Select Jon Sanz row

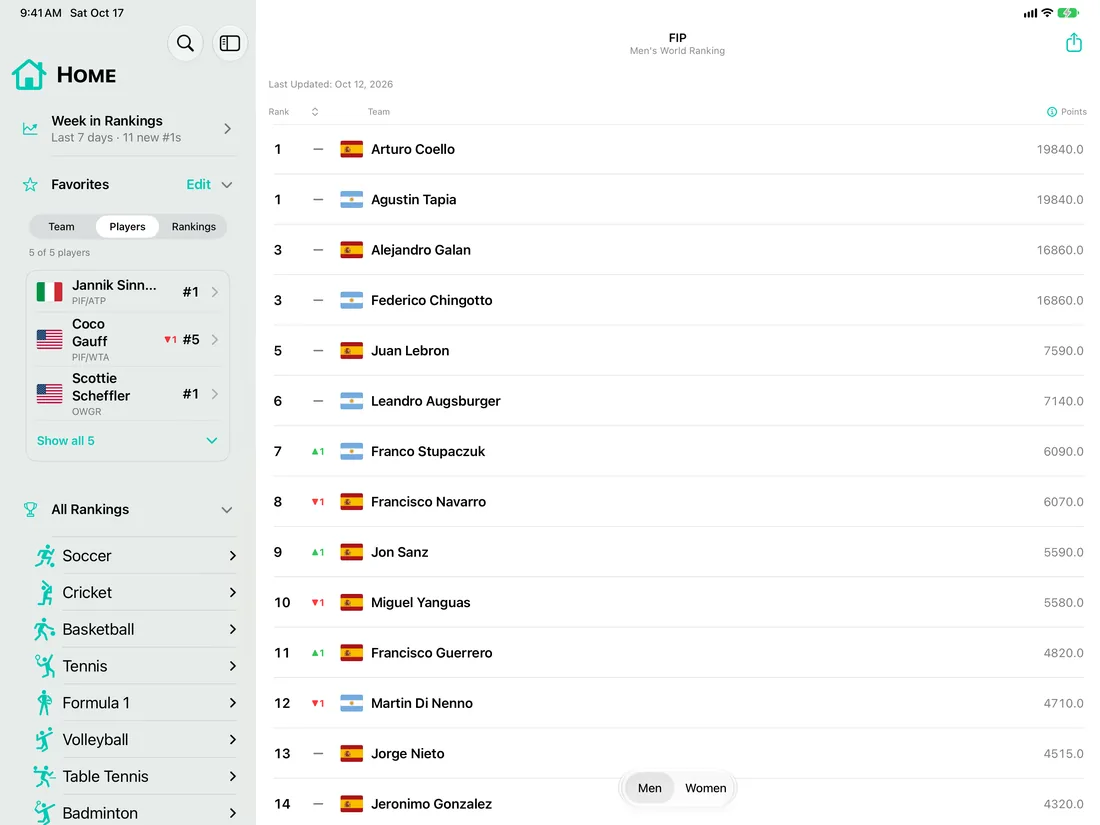678,552
